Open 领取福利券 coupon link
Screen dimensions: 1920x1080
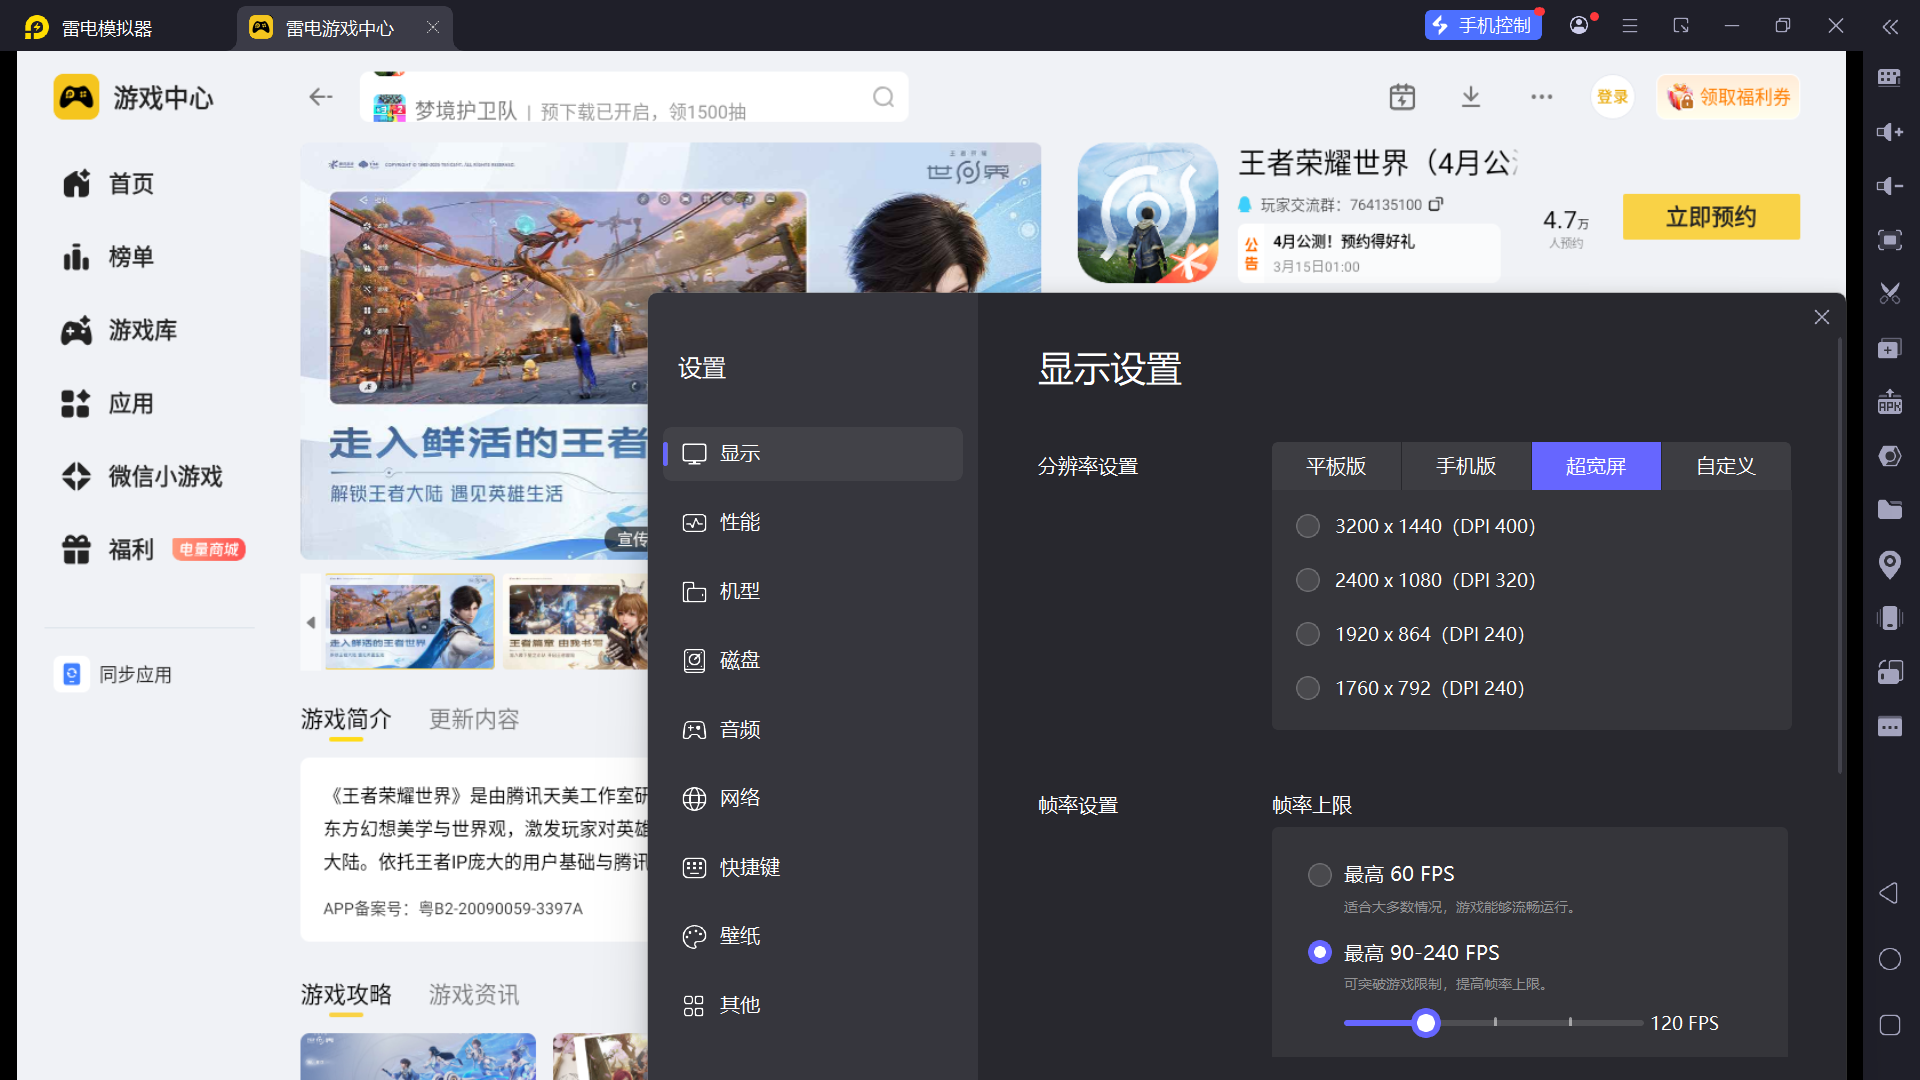pyautogui.click(x=1727, y=96)
